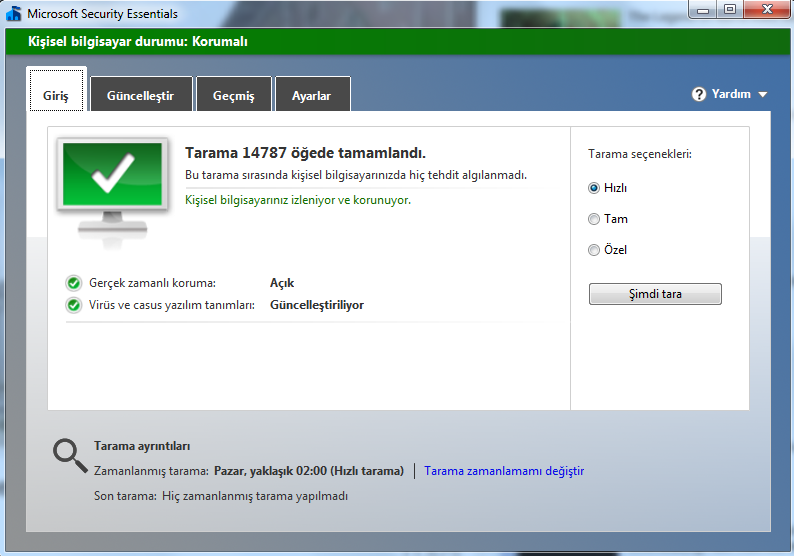Image resolution: width=794 pixels, height=556 pixels.
Task: Click the Tarama ayrıntıları heading
Action: point(142,446)
